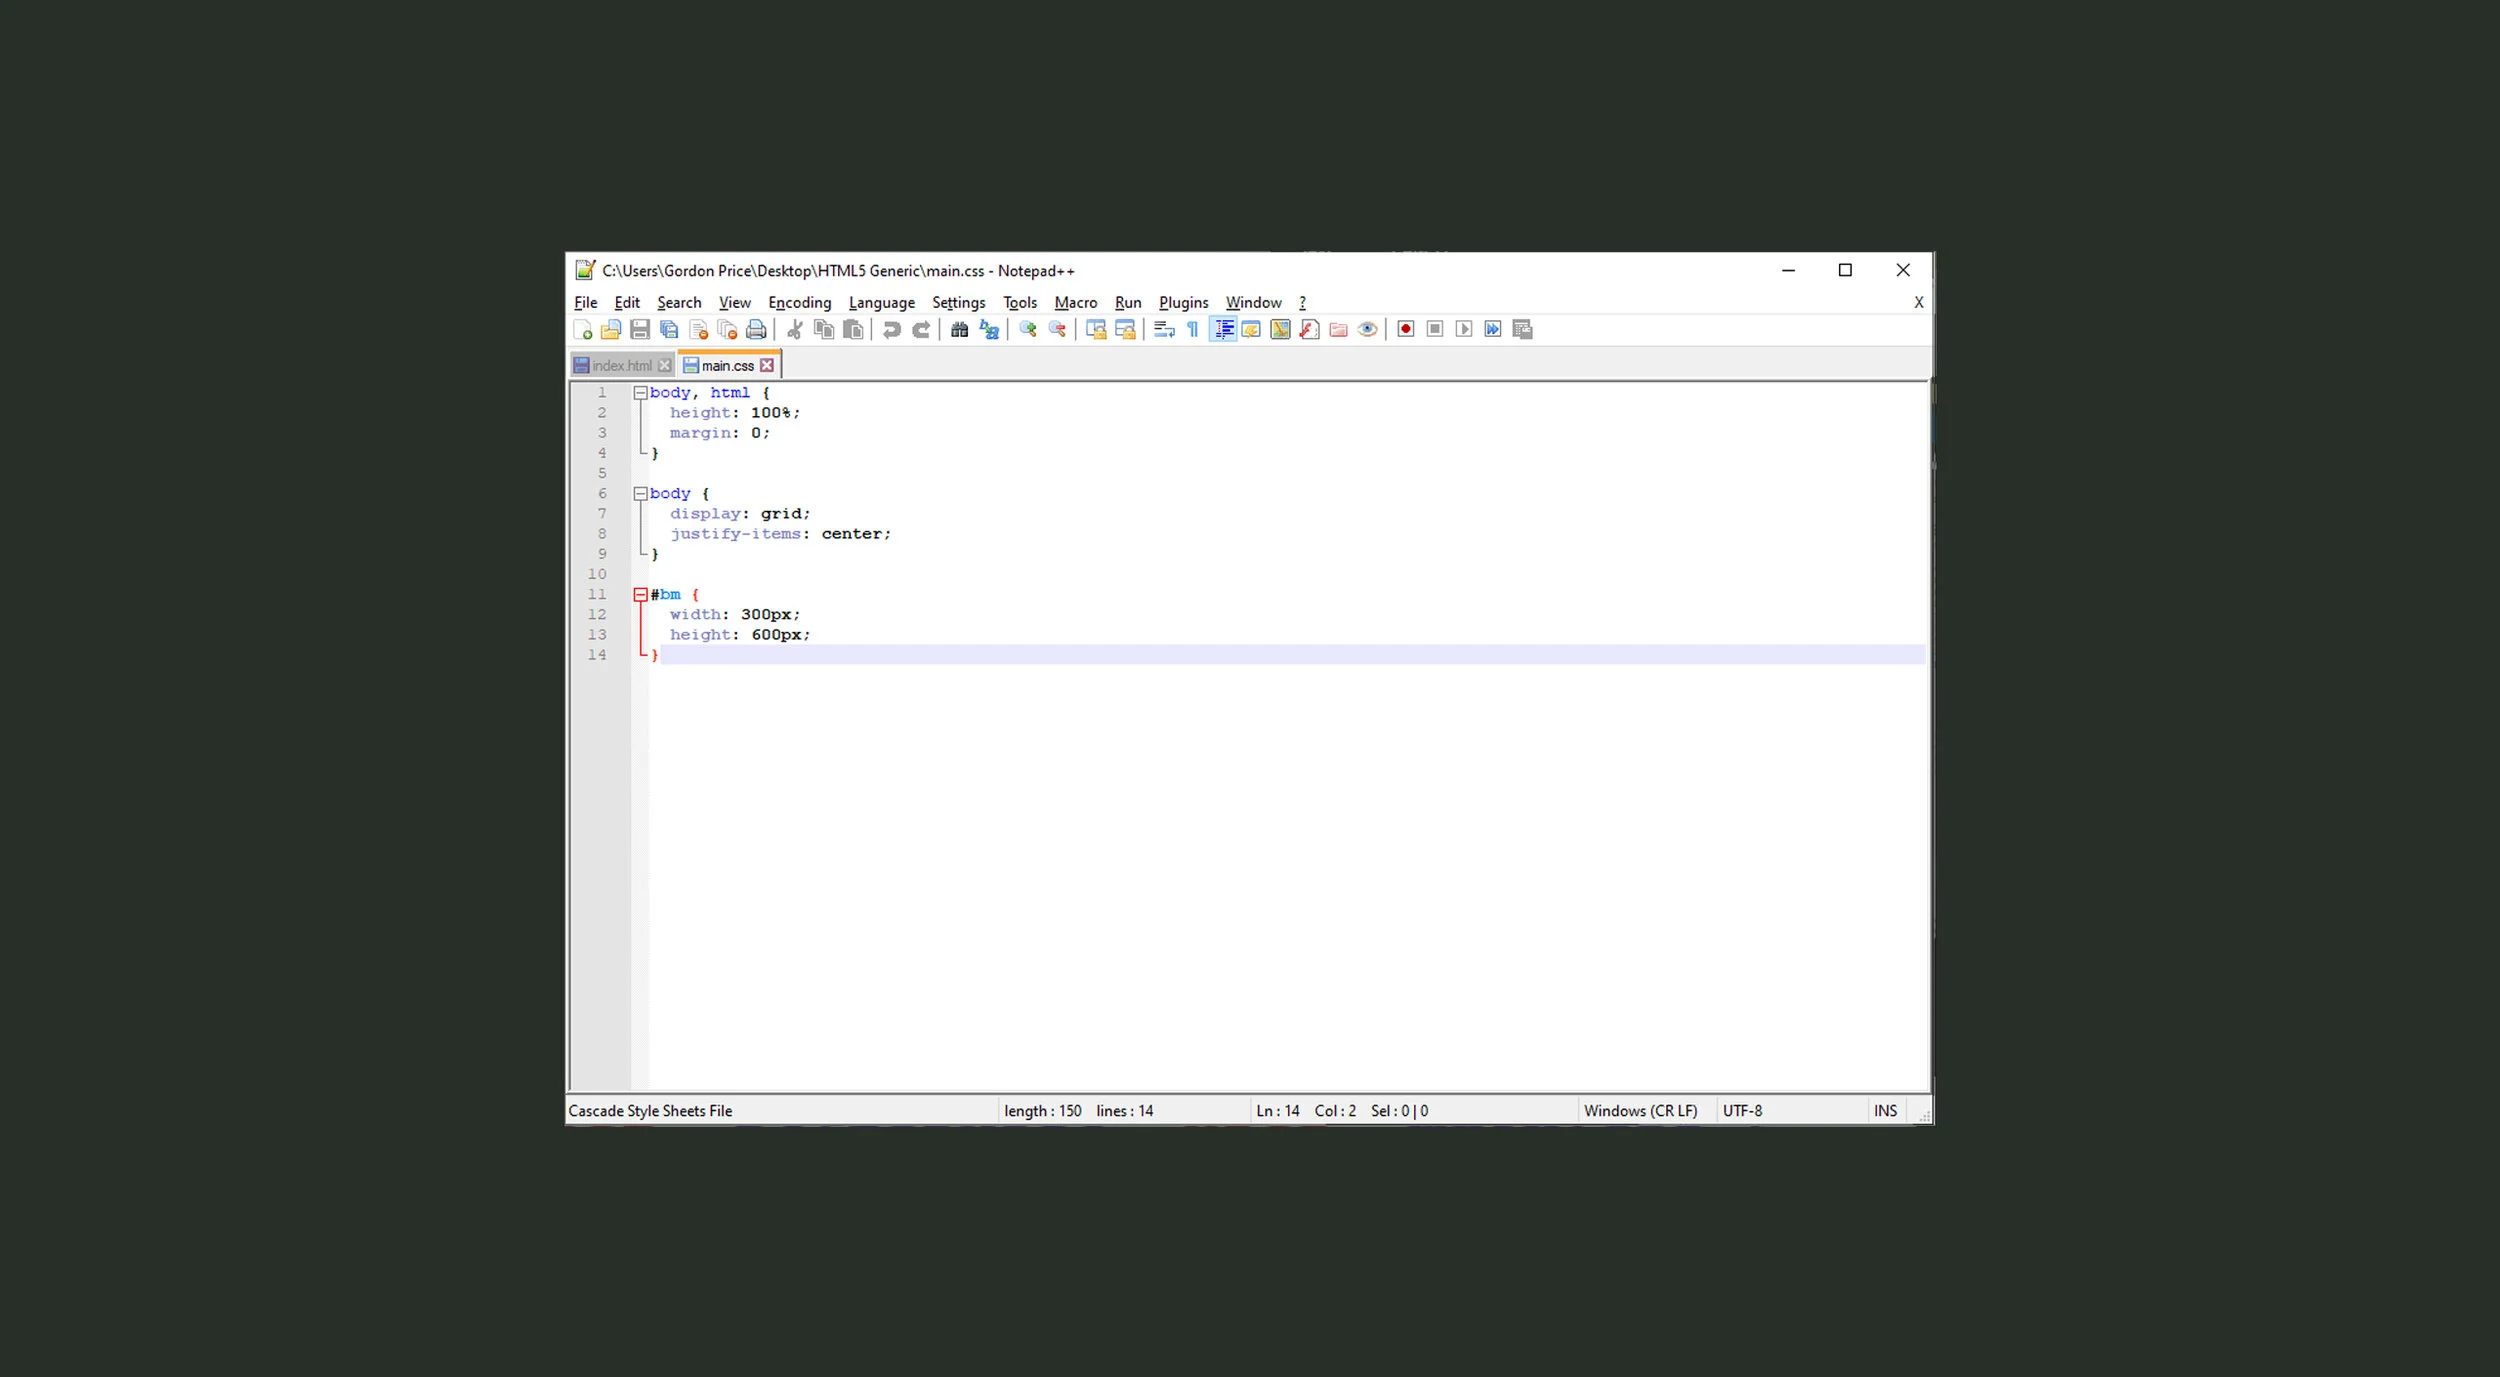Image resolution: width=2500 pixels, height=1377 pixels.
Task: Collapse the body, html rule fold
Action: tap(641, 392)
